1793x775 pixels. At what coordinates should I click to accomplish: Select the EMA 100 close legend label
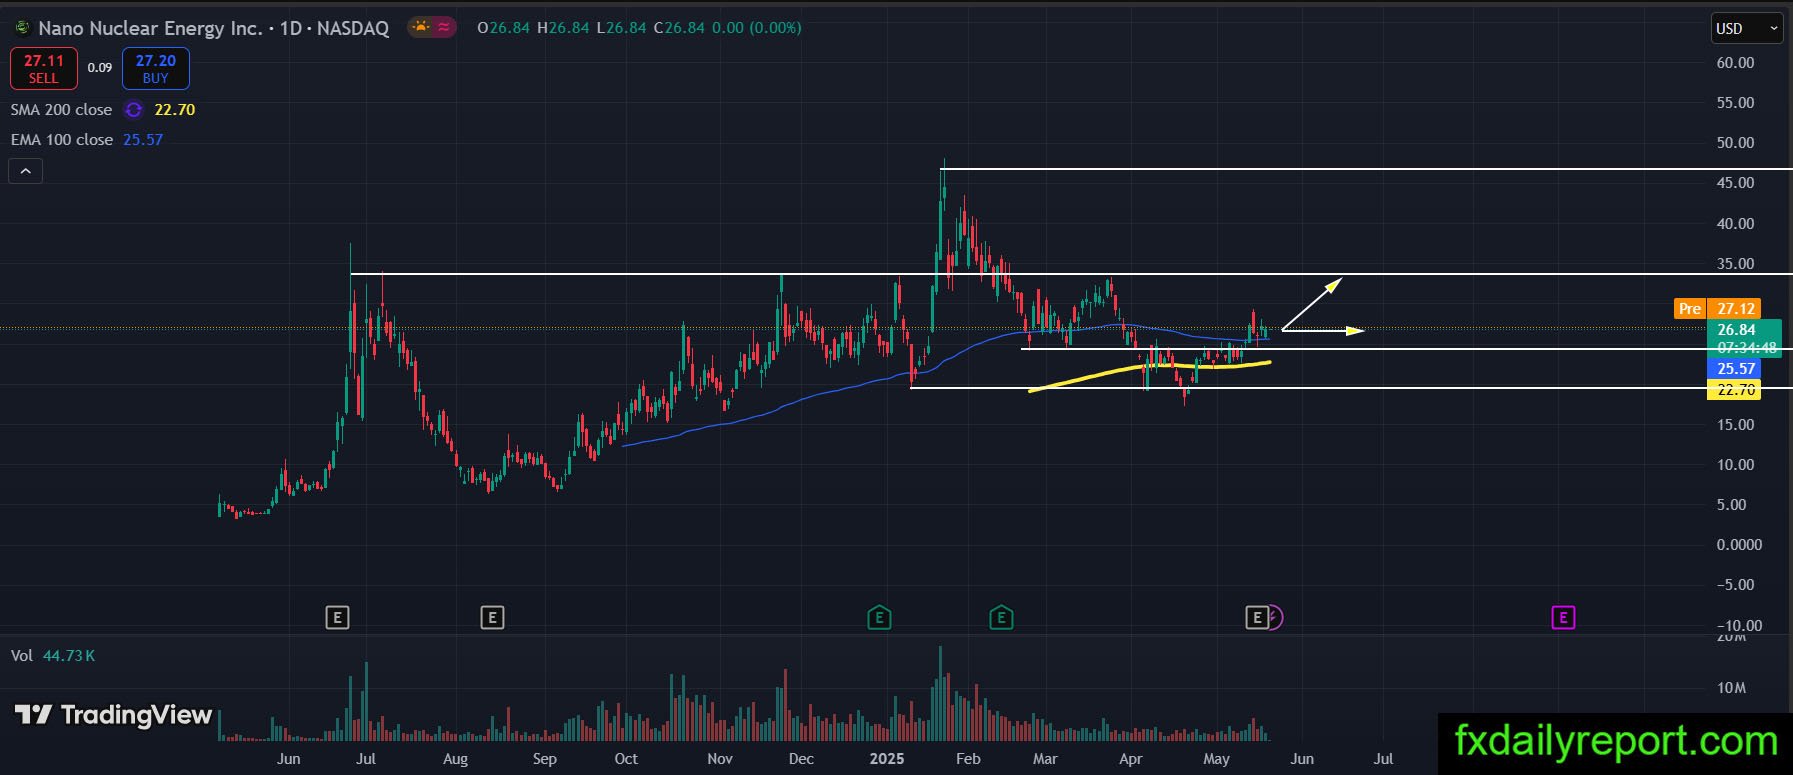(x=61, y=140)
